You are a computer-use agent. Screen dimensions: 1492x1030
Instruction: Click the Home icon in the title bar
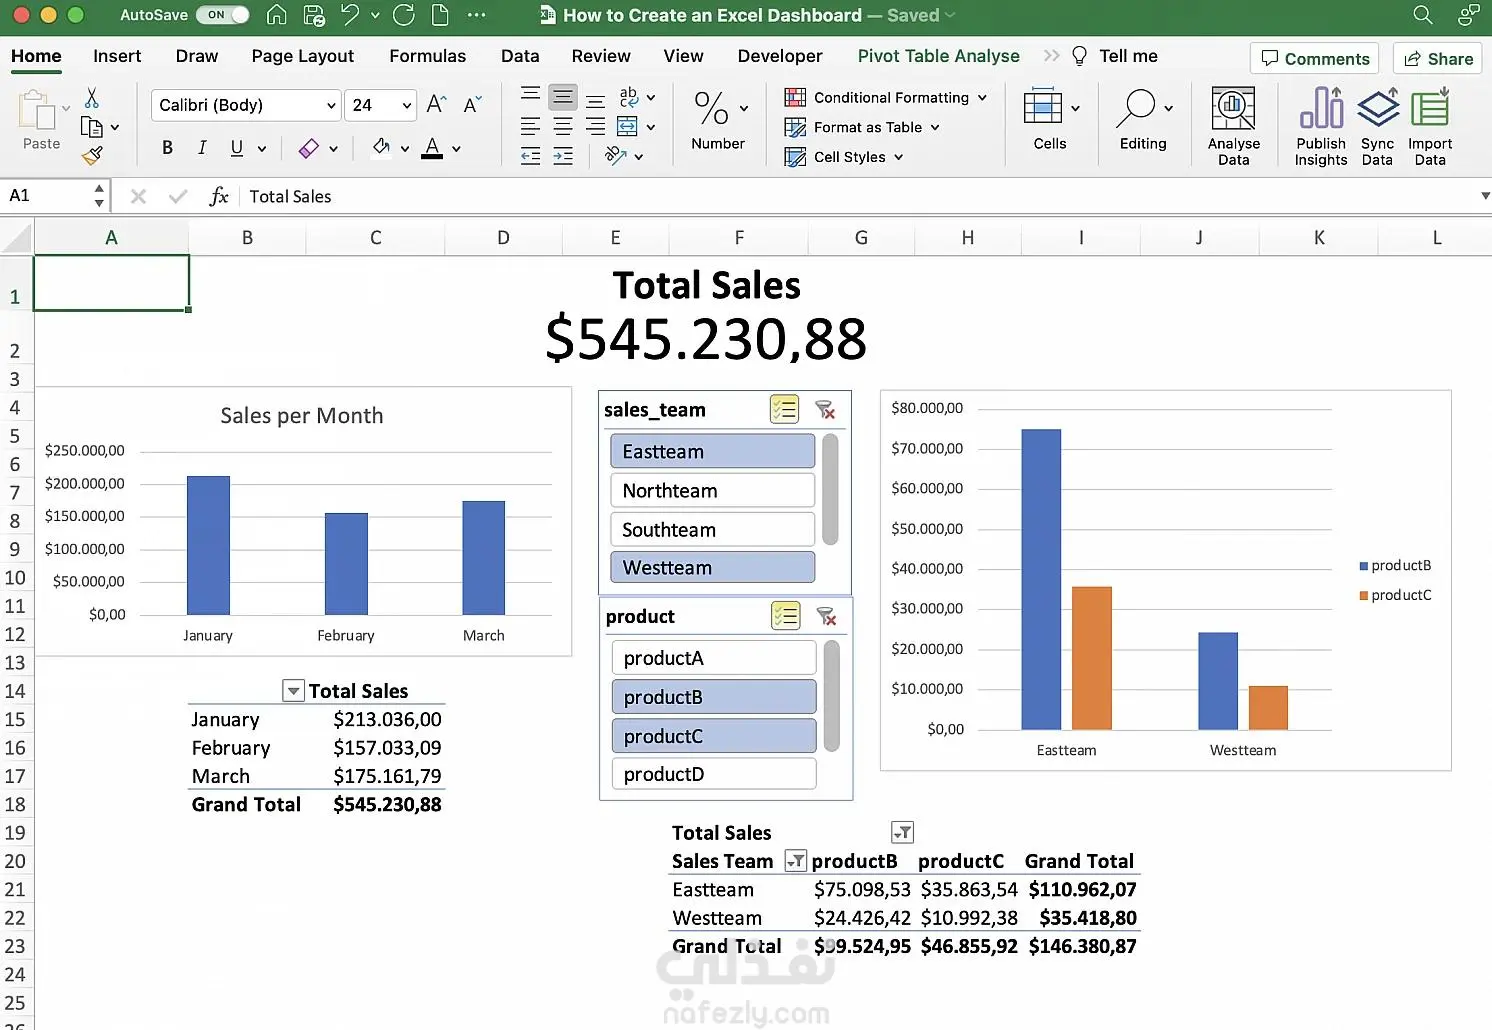[x=277, y=15]
